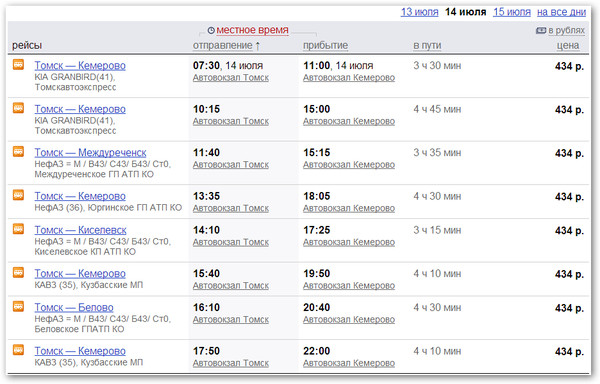
Task: Sort by the отправление column
Action: click(223, 46)
